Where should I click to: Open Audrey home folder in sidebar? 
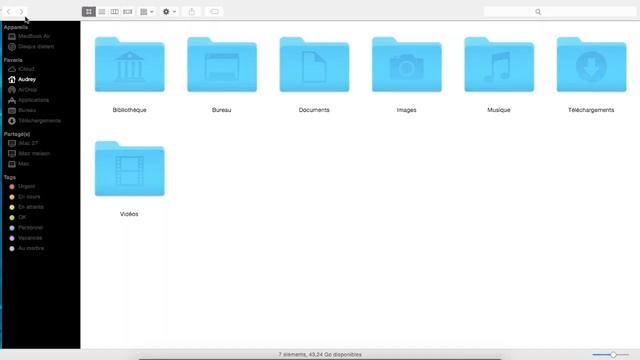[x=22, y=79]
